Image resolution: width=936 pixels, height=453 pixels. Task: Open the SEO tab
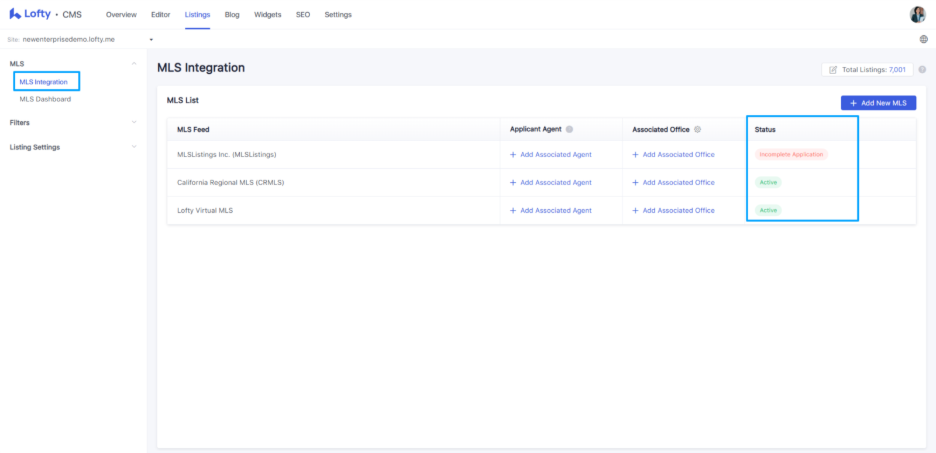tap(303, 15)
